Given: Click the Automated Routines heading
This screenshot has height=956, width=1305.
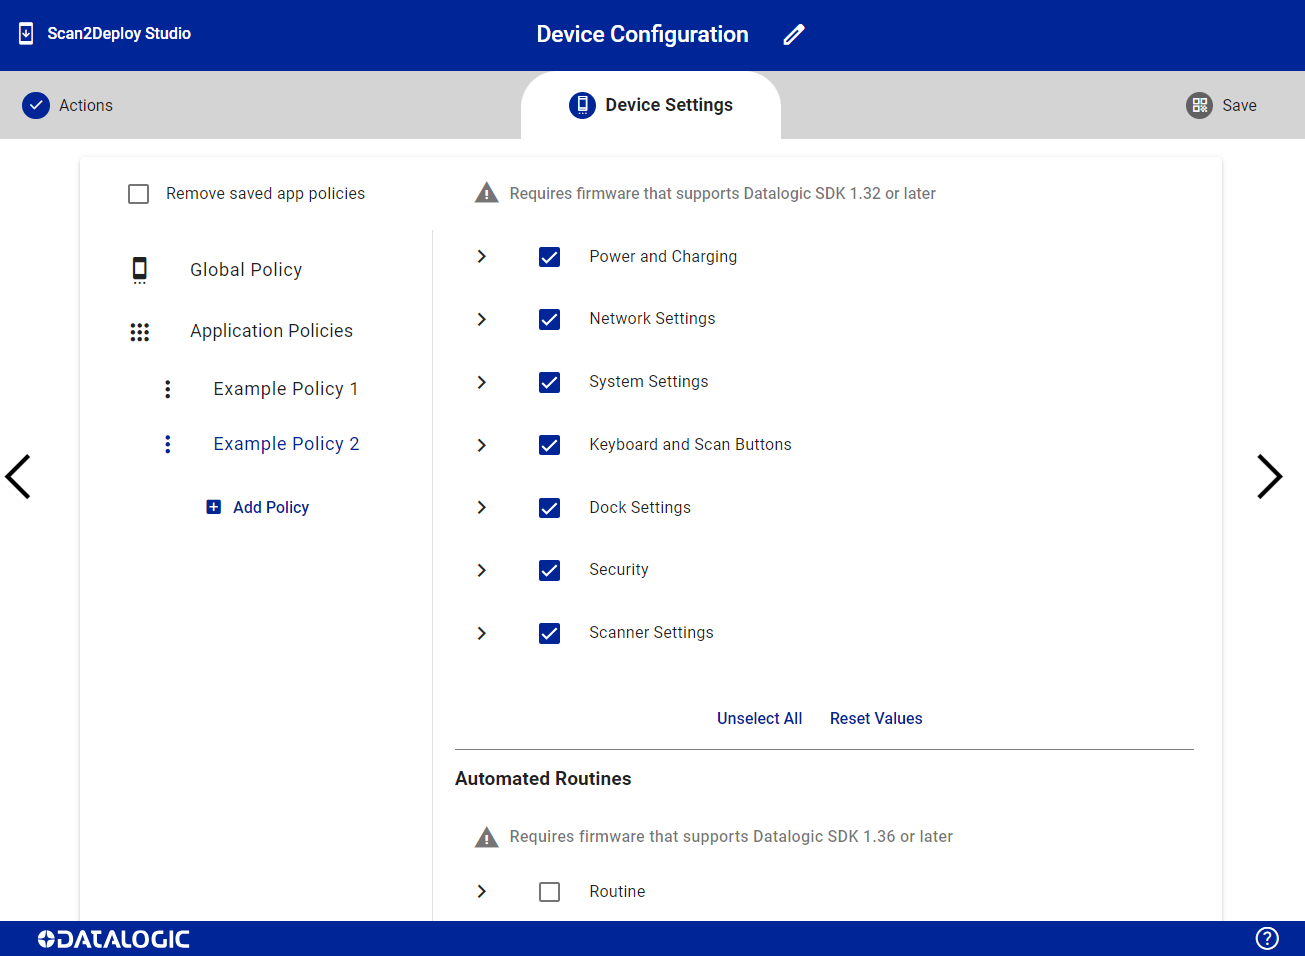Looking at the screenshot, I should (543, 779).
